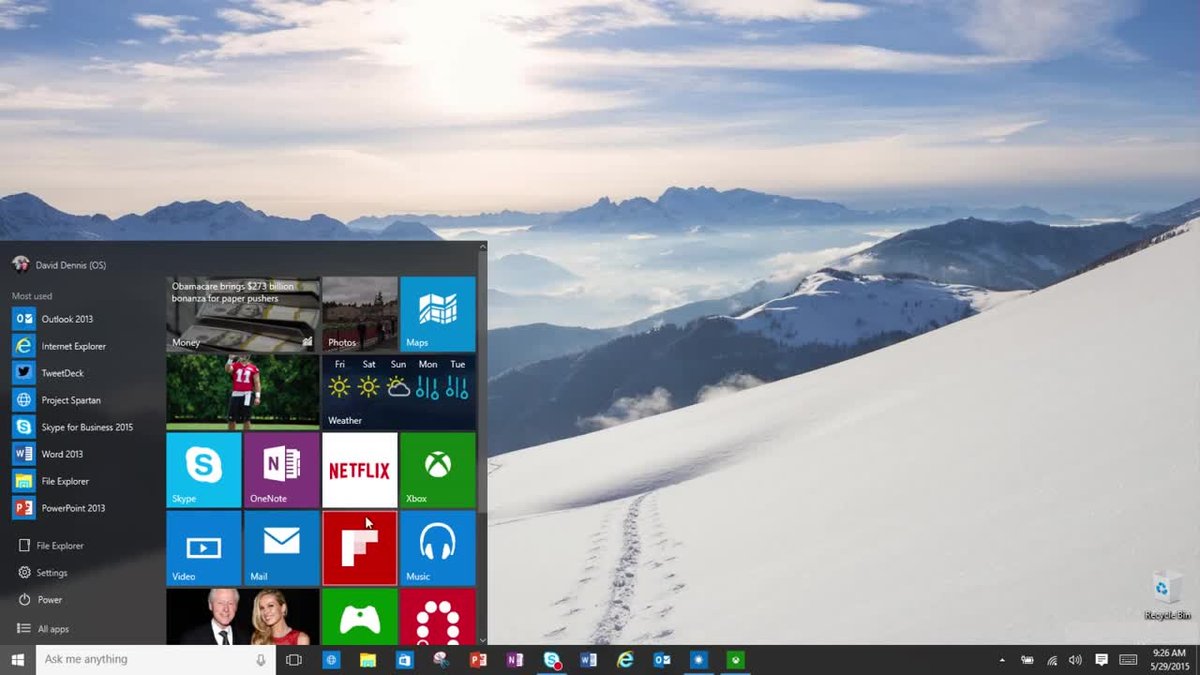Open Action Center from the system tray
This screenshot has width=1200, height=675.
pyautogui.click(x=1100, y=660)
